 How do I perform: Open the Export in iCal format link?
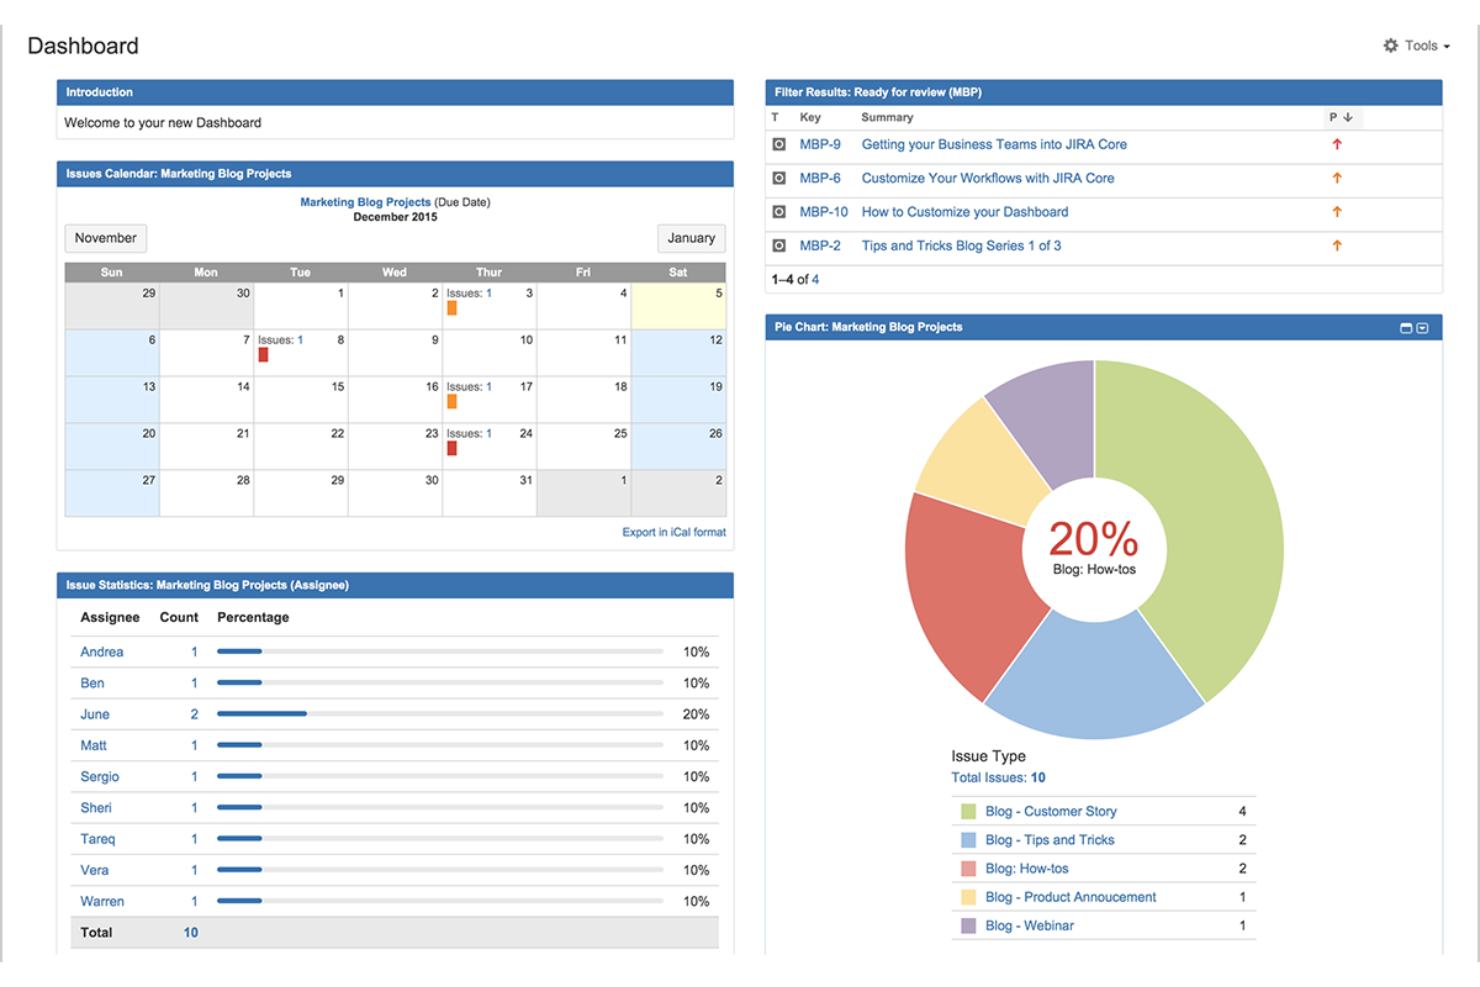point(675,531)
